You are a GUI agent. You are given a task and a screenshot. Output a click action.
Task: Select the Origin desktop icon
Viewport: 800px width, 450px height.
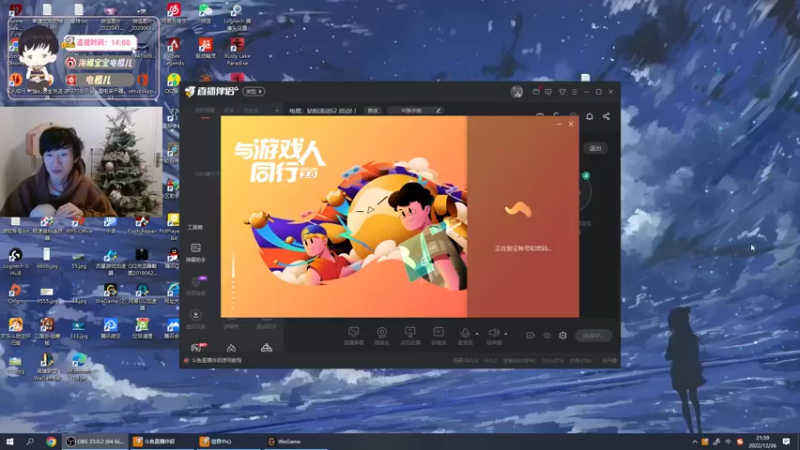15,294
